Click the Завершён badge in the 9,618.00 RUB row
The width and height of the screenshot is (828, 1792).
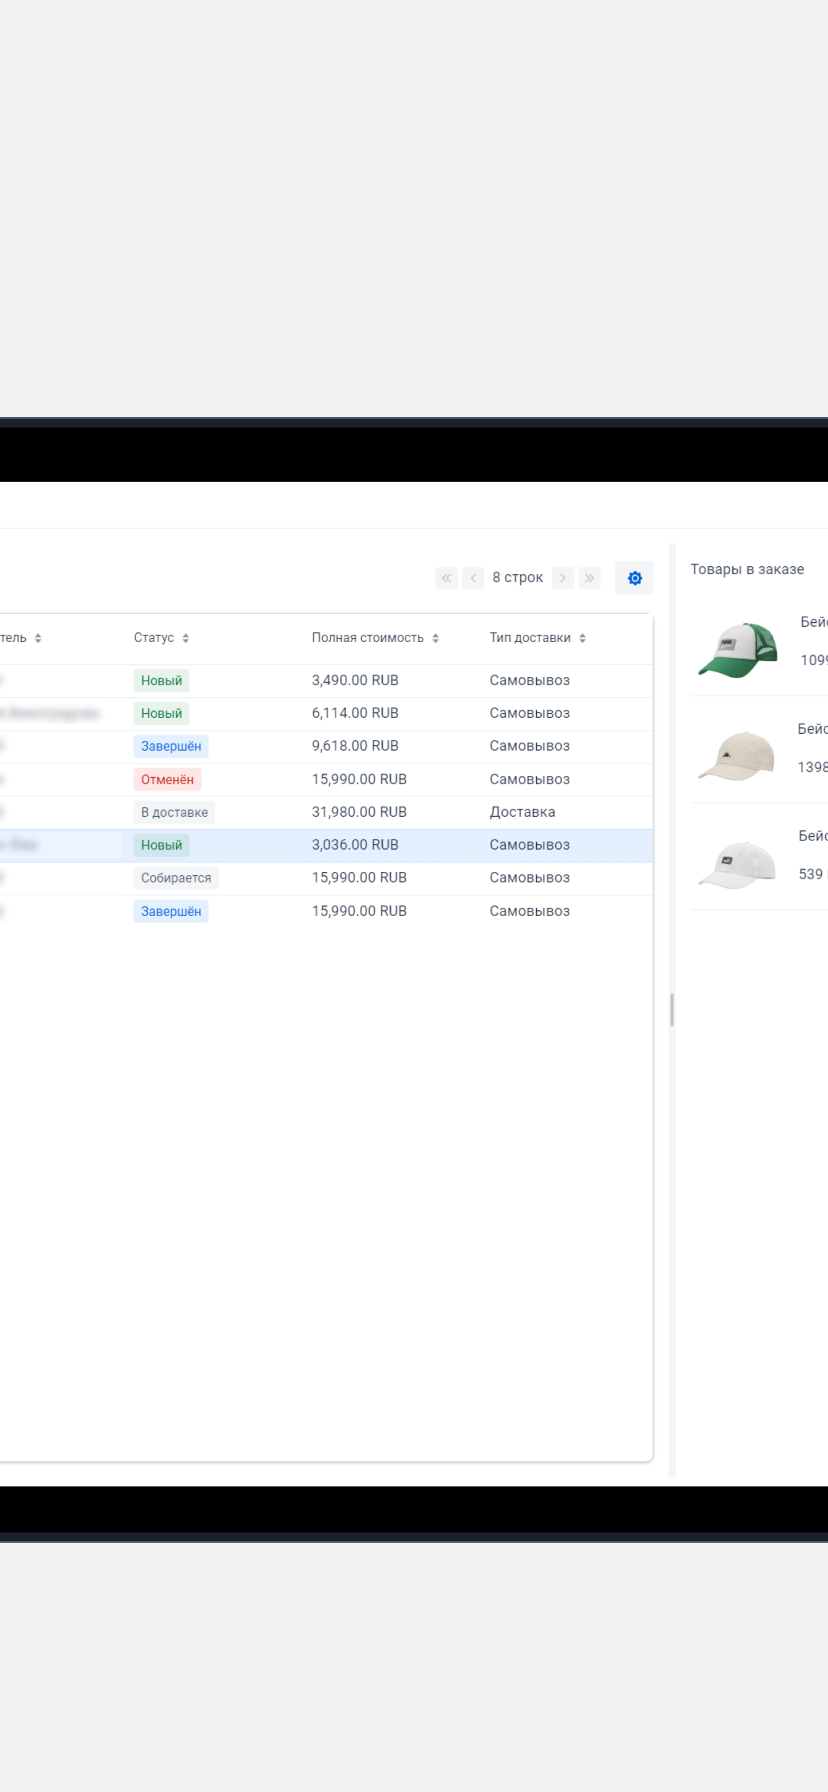click(x=171, y=746)
